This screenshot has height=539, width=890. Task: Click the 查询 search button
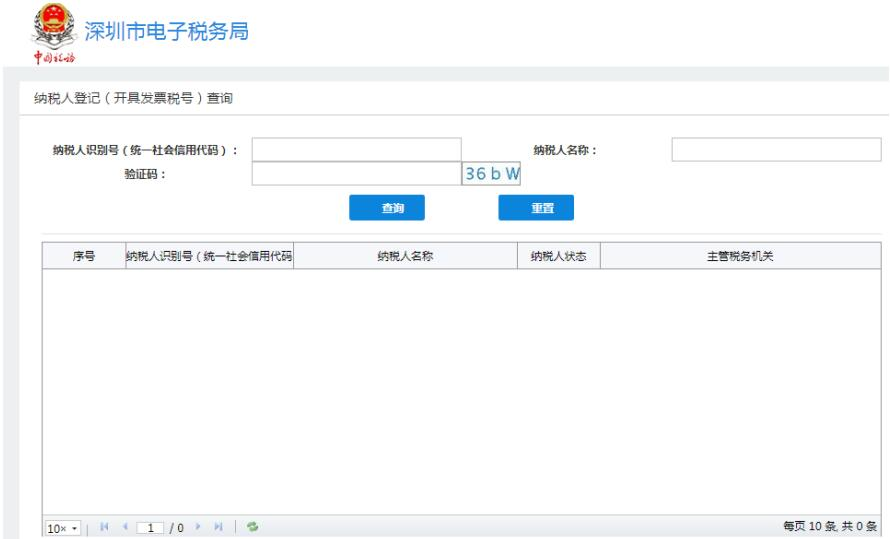[x=386, y=208]
